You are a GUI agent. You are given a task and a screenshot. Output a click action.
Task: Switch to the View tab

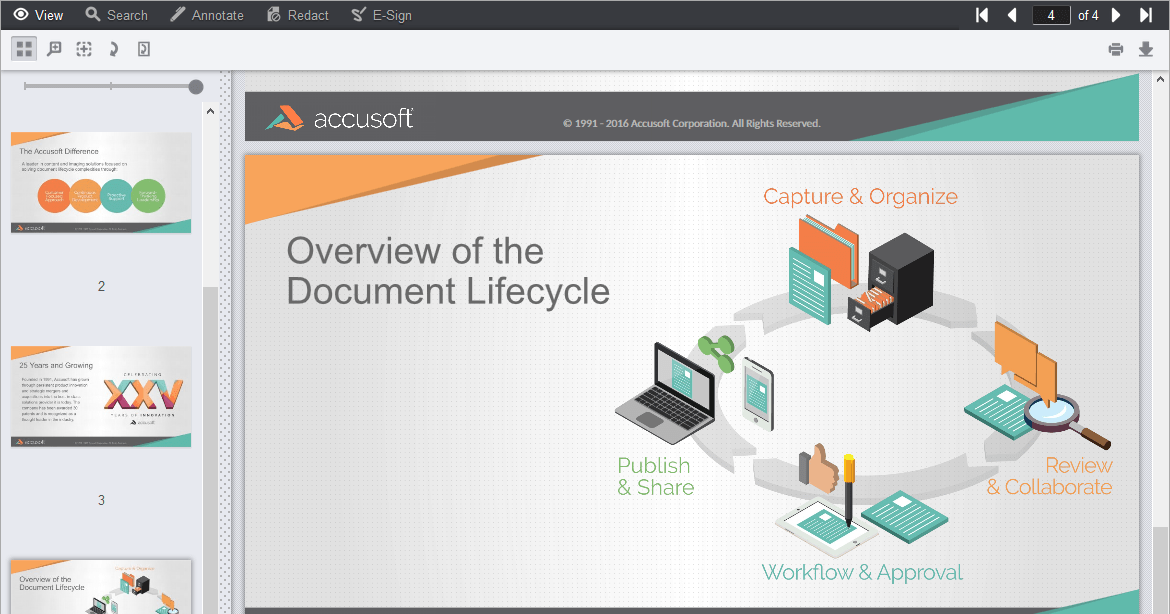point(37,14)
